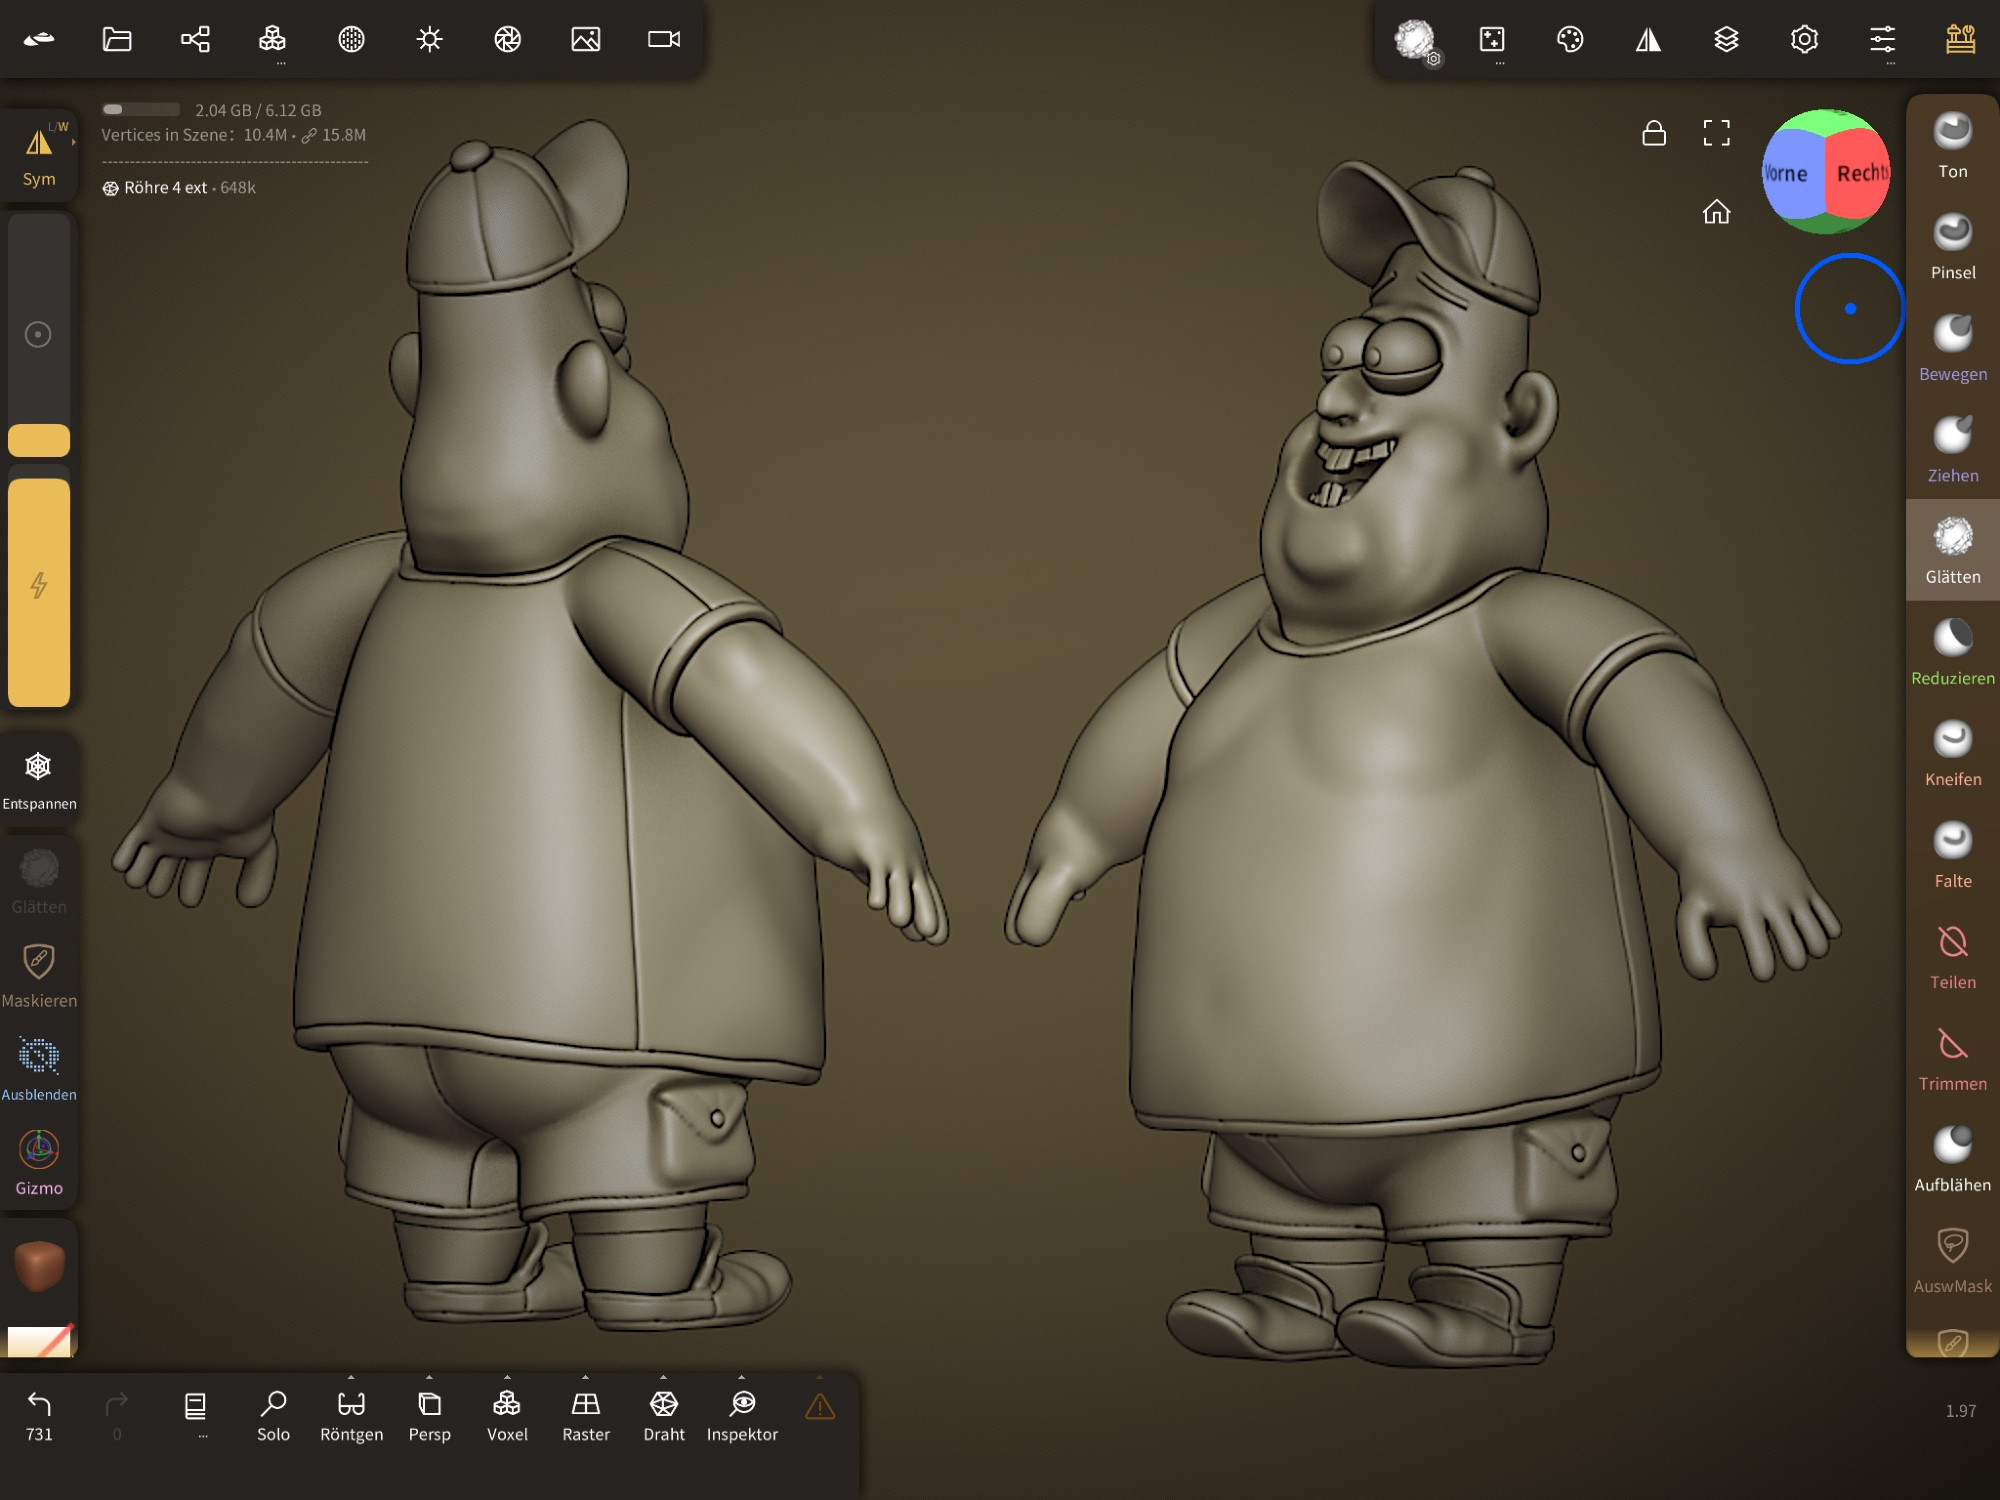Toggle Röntgen x-ray view
Image resolution: width=2000 pixels, height=1500 pixels.
351,1416
